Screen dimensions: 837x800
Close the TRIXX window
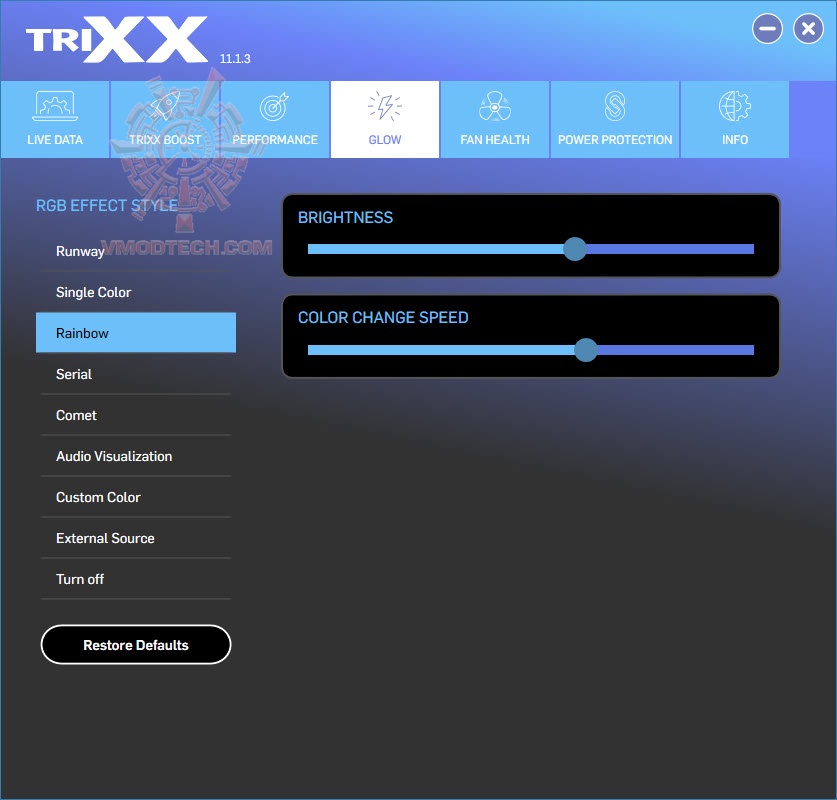pyautogui.click(x=808, y=29)
